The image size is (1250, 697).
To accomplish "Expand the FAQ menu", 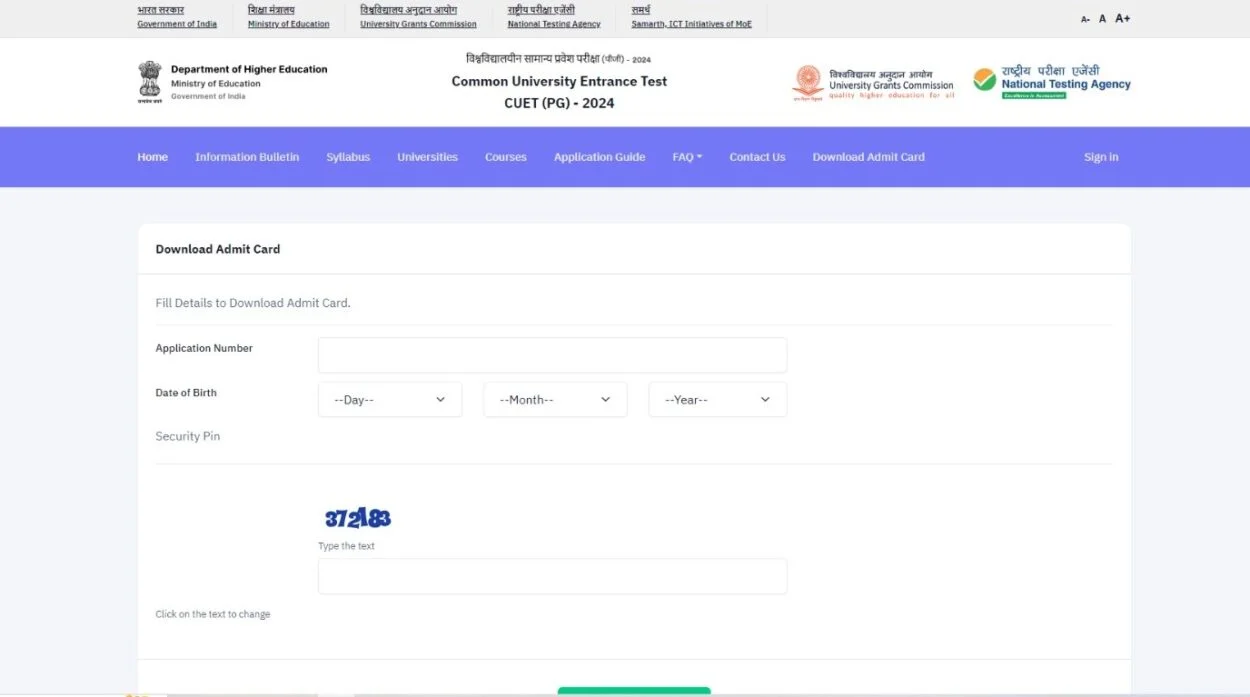I will coord(687,157).
